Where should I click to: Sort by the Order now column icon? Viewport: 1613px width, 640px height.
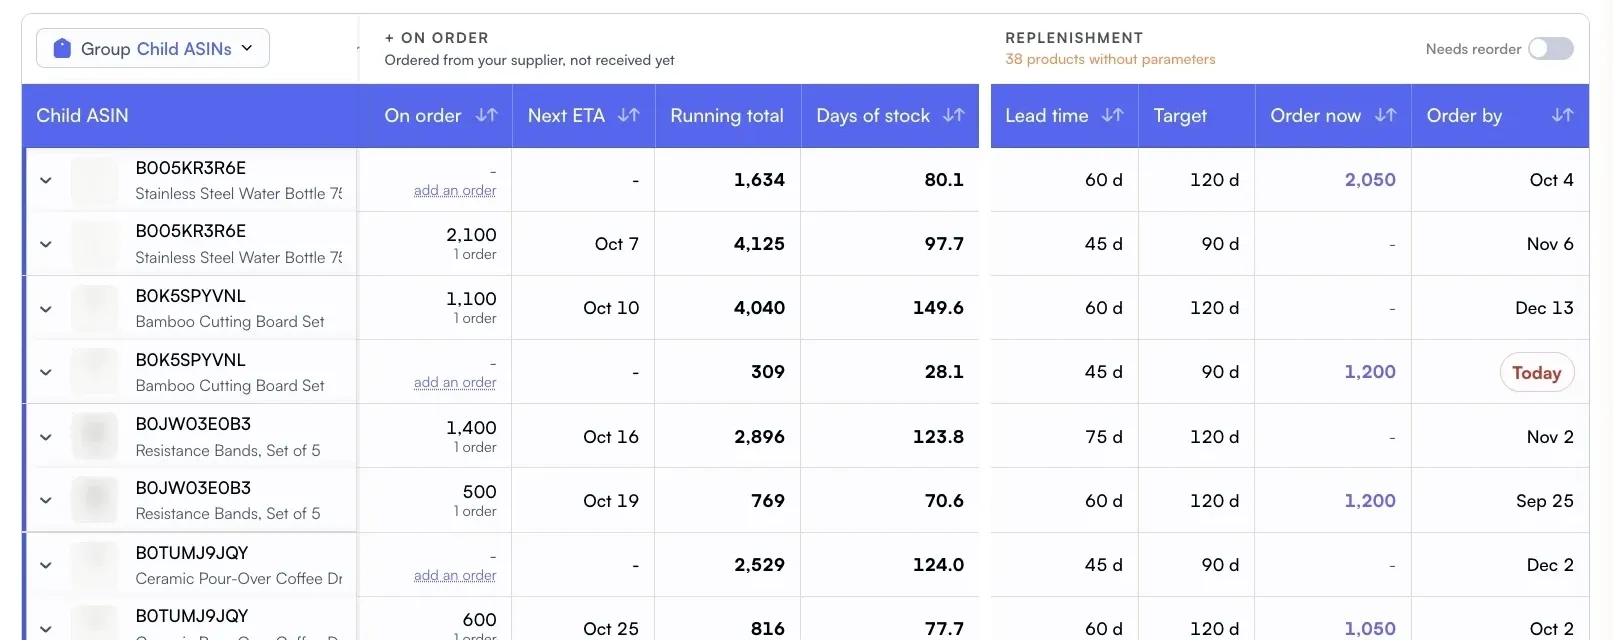pos(1386,115)
